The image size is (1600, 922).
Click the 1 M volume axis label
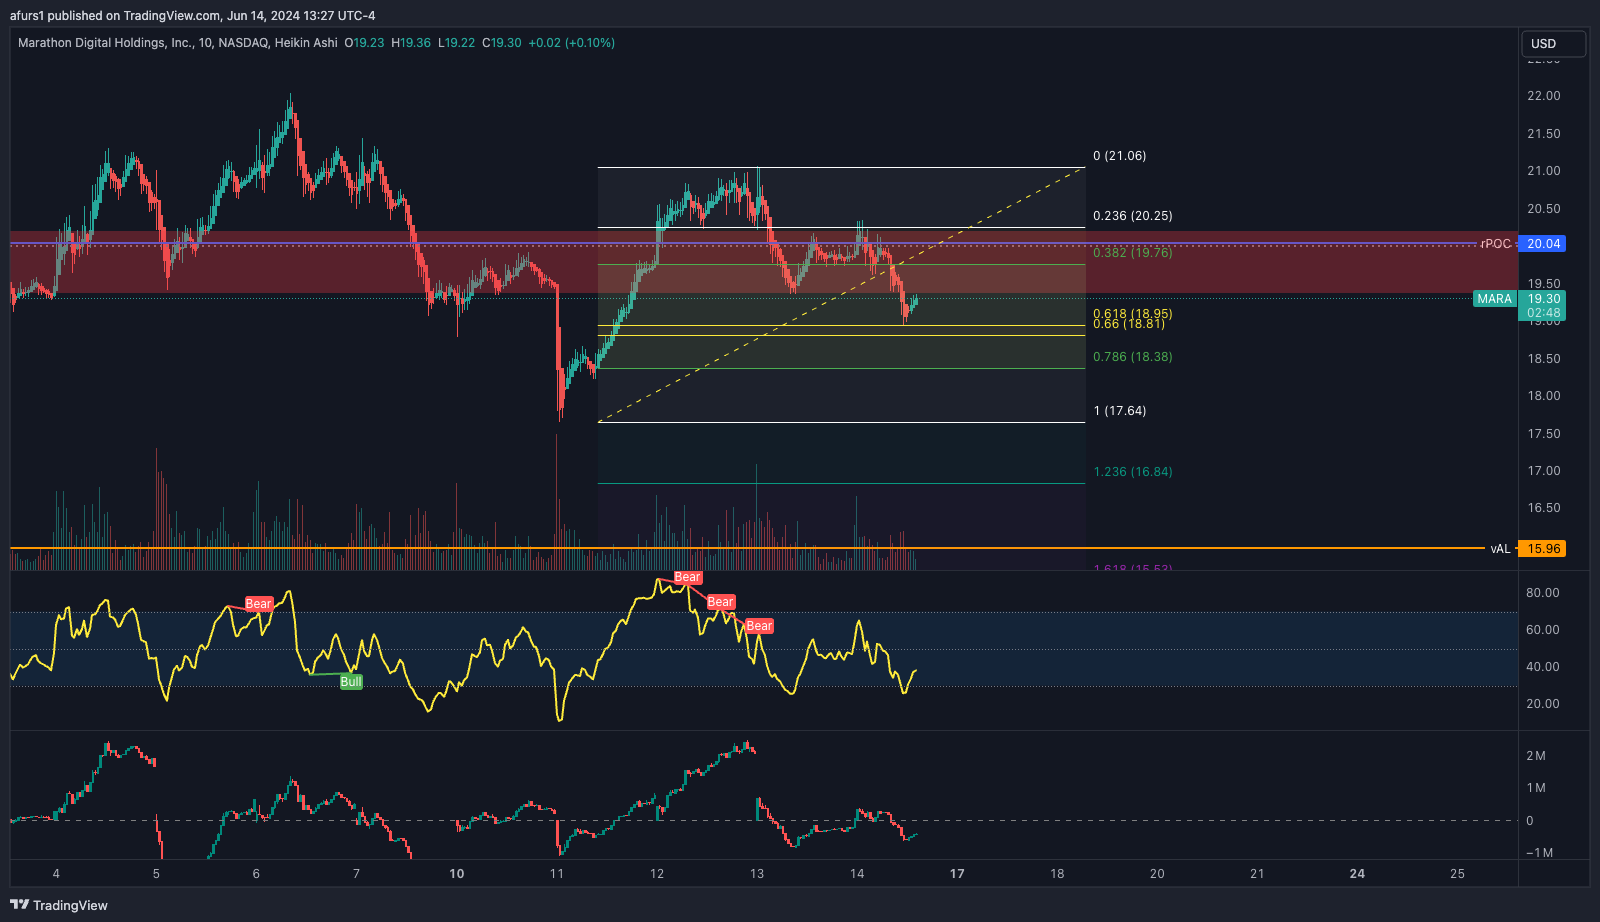1536,788
